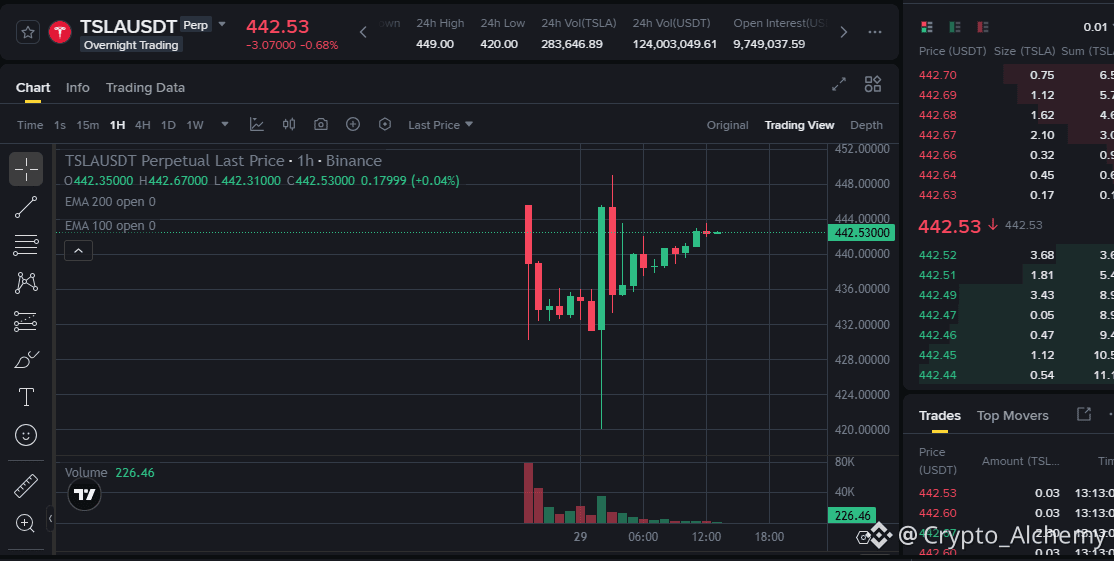Open the emoji icons tool

coord(26,435)
